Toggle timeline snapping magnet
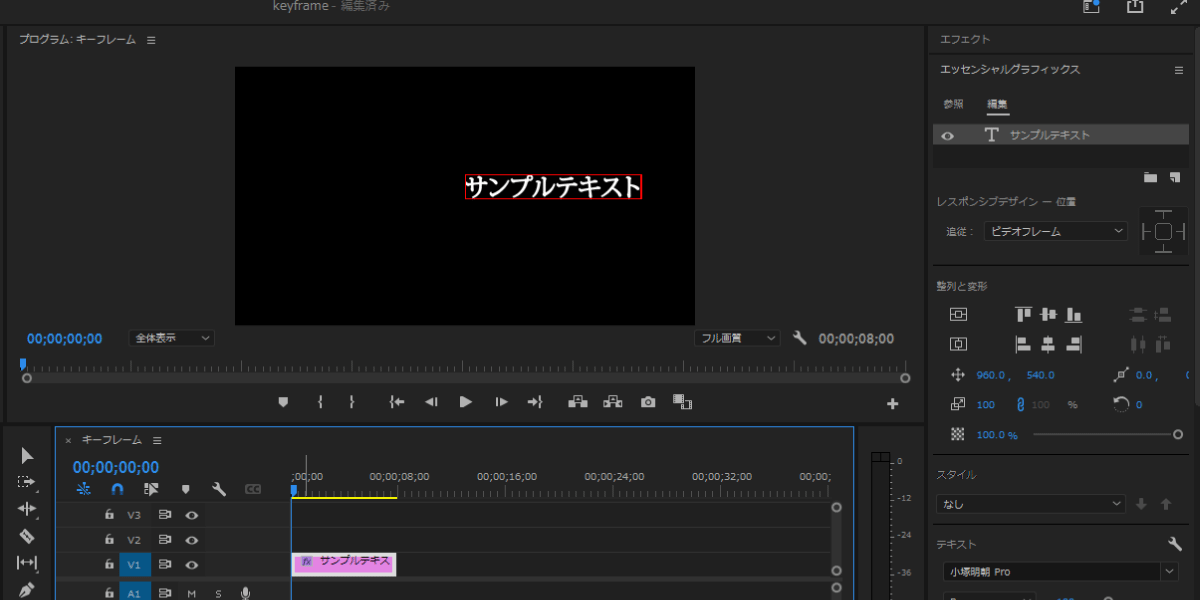This screenshot has height=600, width=1200. pos(117,489)
